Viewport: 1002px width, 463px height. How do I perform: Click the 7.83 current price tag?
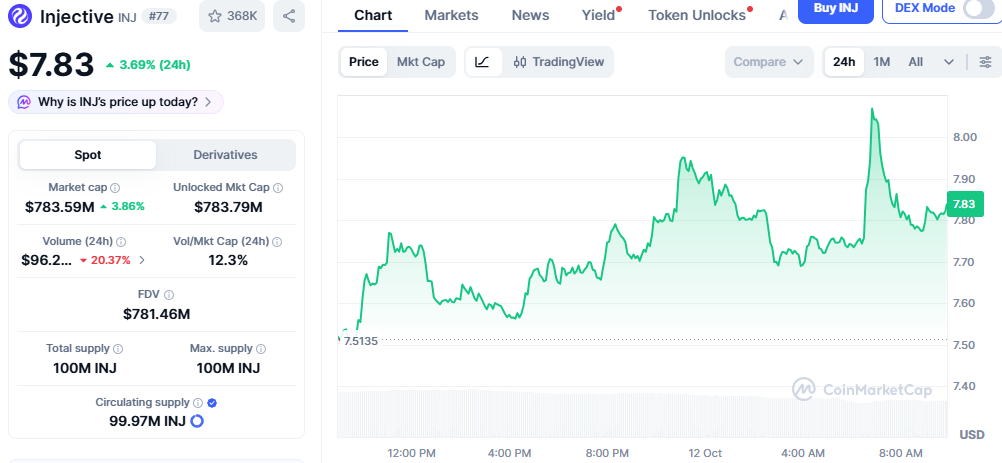pyautogui.click(x=965, y=204)
